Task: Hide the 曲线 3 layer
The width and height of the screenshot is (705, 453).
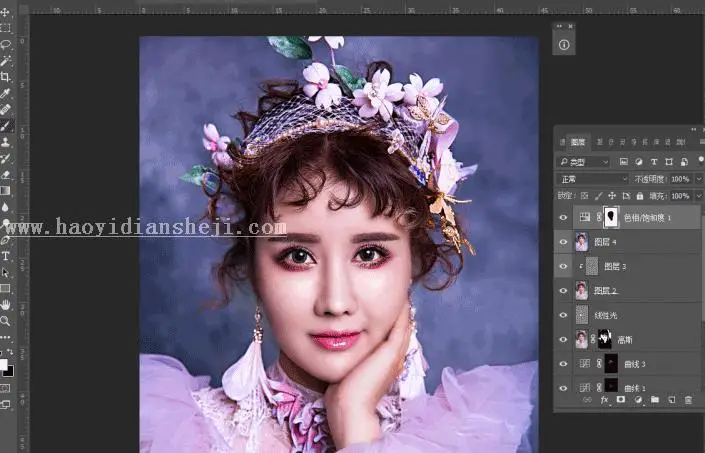Action: pos(563,364)
